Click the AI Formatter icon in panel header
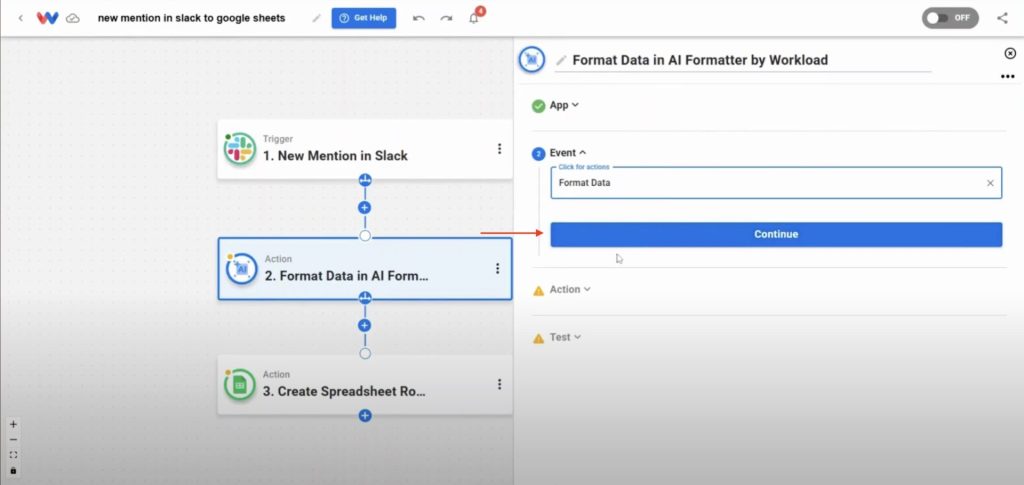 point(532,59)
